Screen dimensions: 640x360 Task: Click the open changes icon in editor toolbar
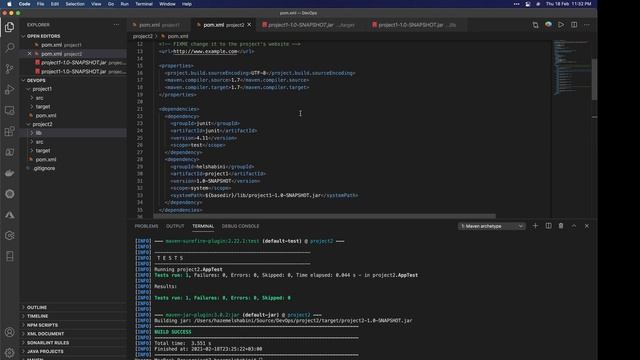[x=535, y=25]
